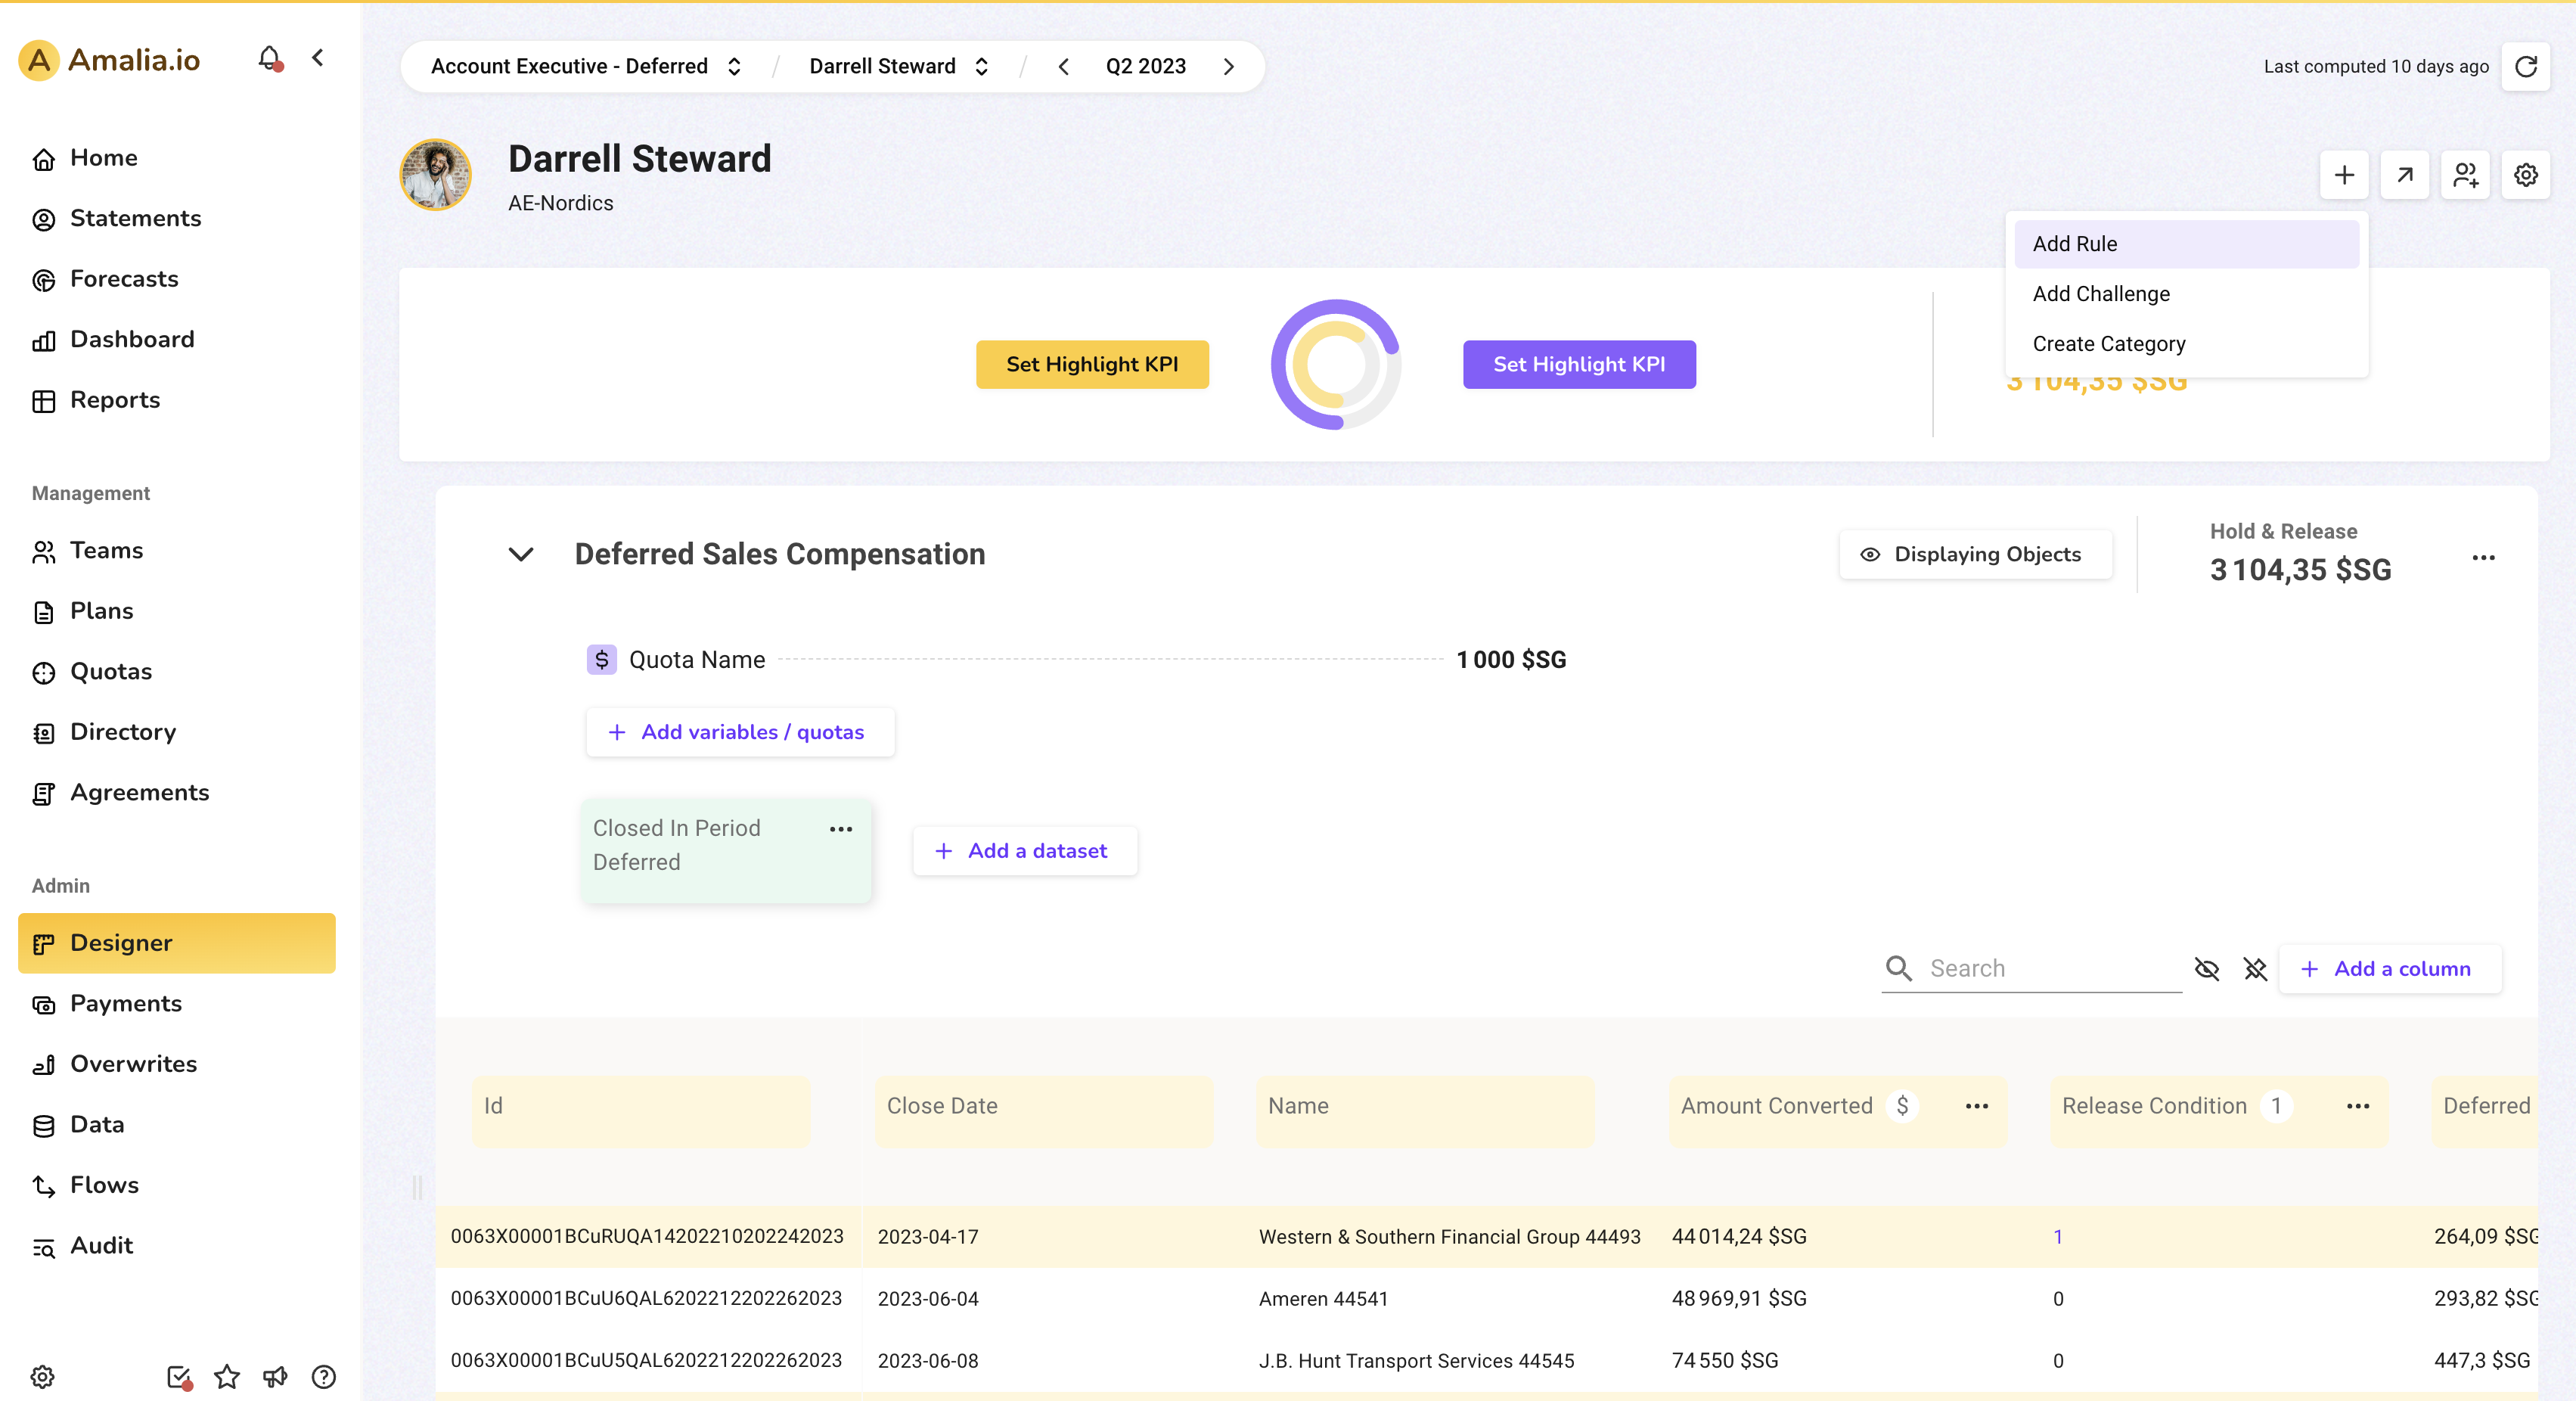Click the Search input field

[x=2050, y=968]
